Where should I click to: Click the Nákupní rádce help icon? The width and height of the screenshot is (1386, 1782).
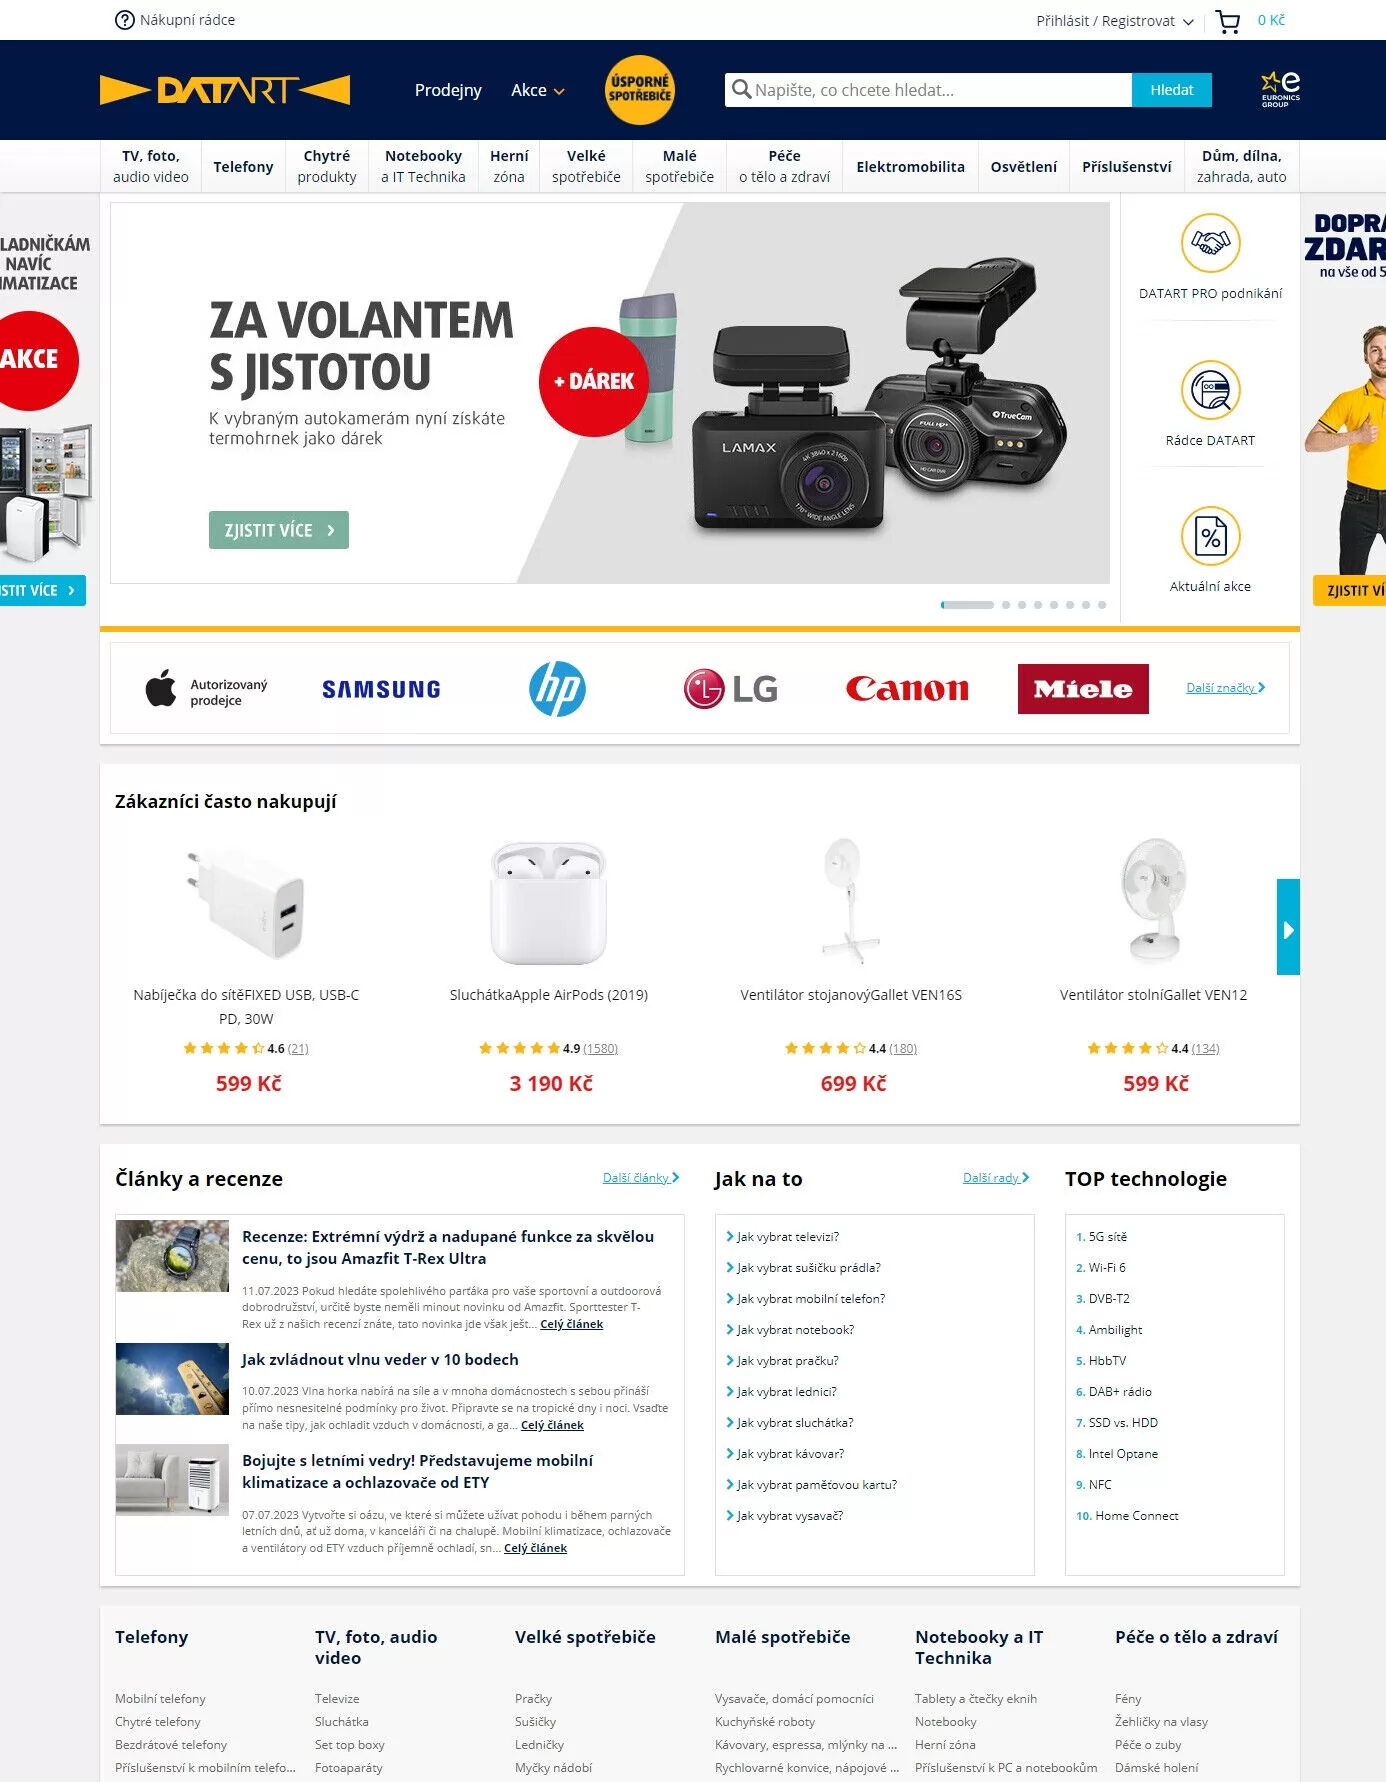point(125,20)
